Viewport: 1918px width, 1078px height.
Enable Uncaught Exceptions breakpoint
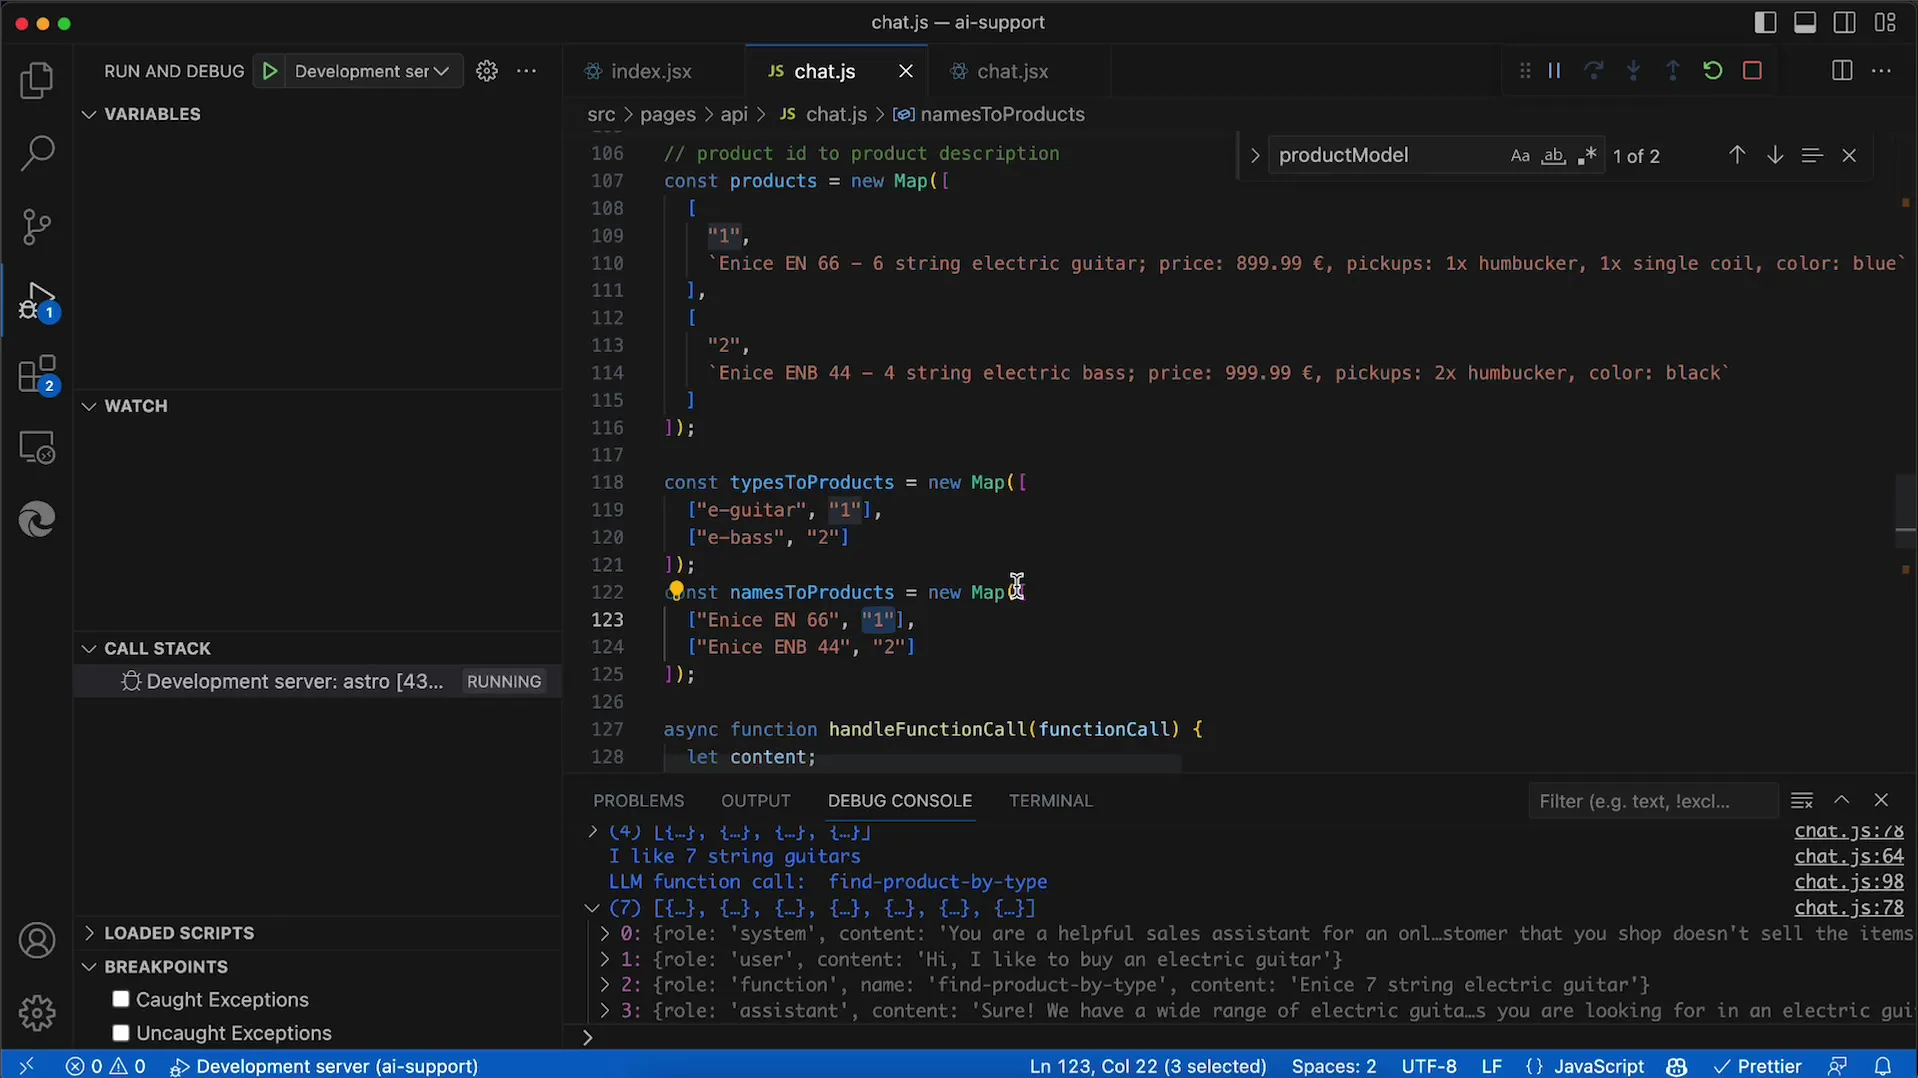121,1032
